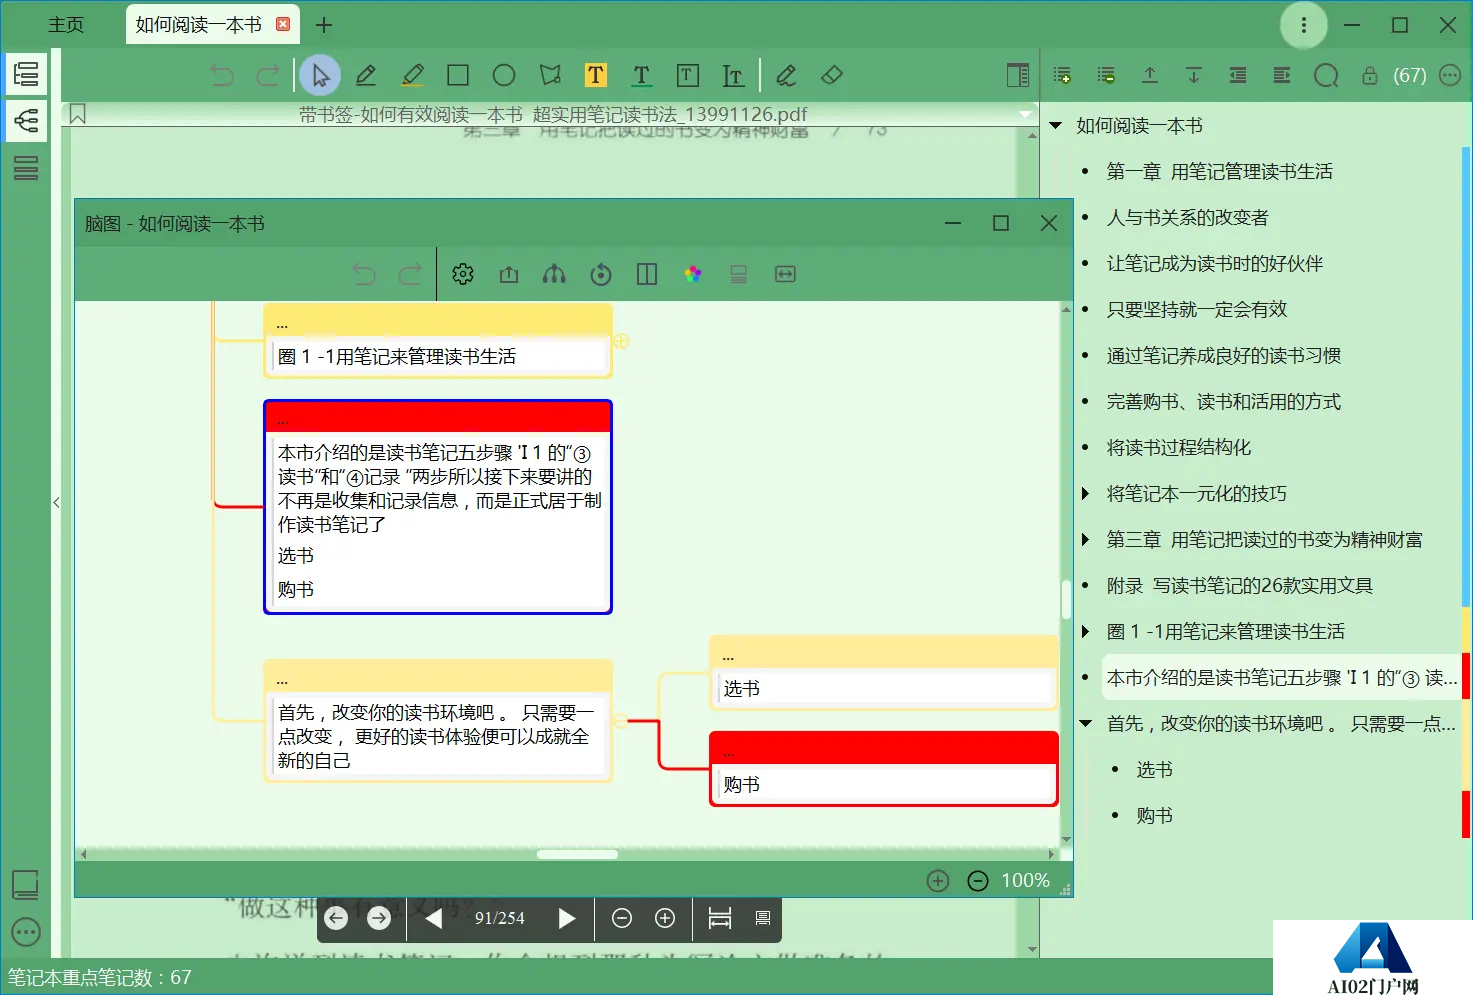The width and height of the screenshot is (1473, 995).
Task: Select the arrow pointer tool
Action: (320, 75)
